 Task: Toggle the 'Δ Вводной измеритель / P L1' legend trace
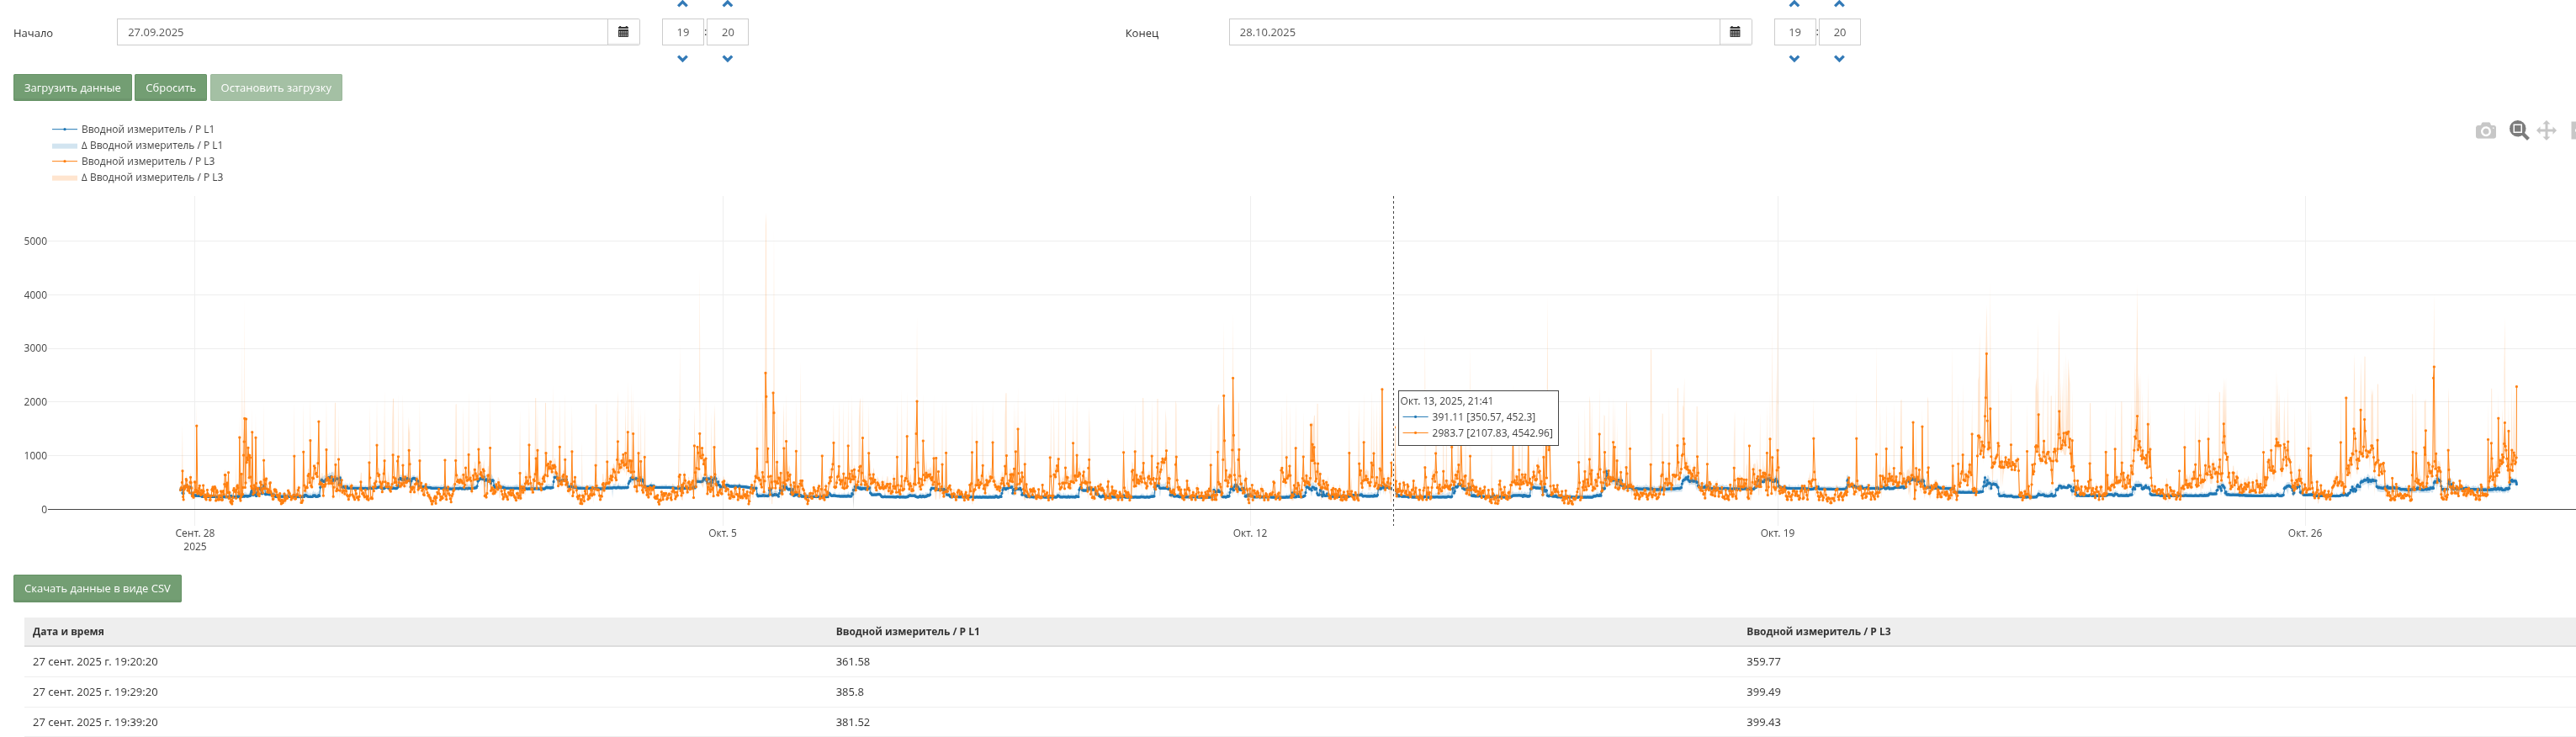151,145
